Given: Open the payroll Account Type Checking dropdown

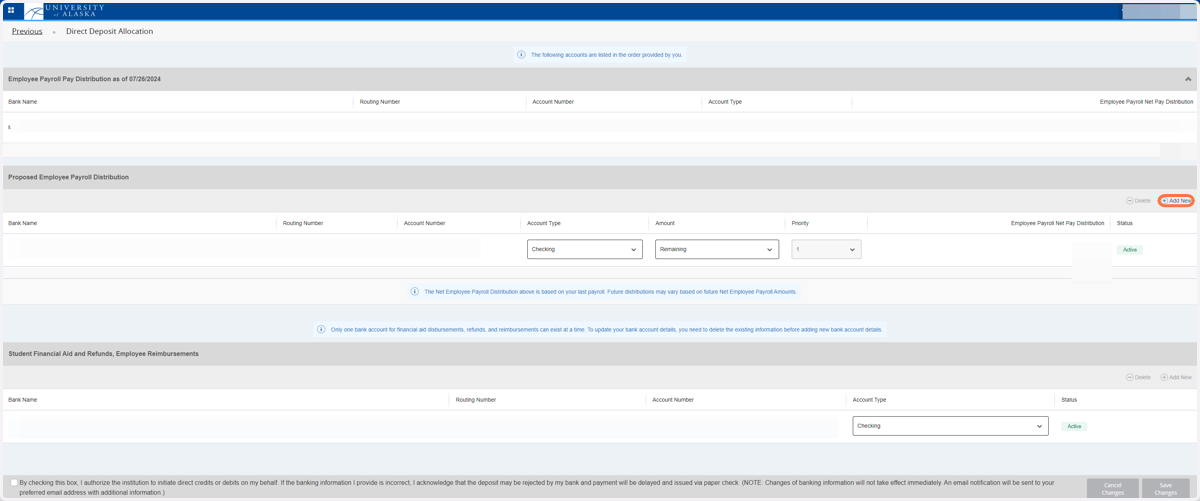Looking at the screenshot, I should [585, 249].
